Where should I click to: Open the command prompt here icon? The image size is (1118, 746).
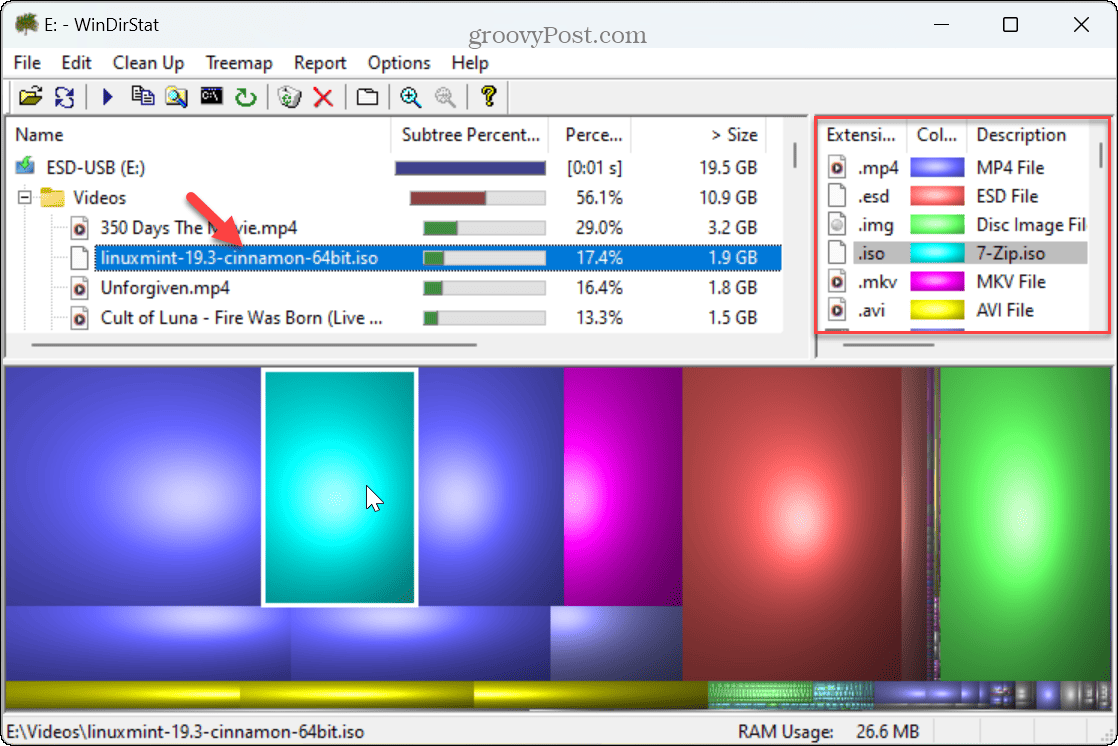pyautogui.click(x=211, y=97)
